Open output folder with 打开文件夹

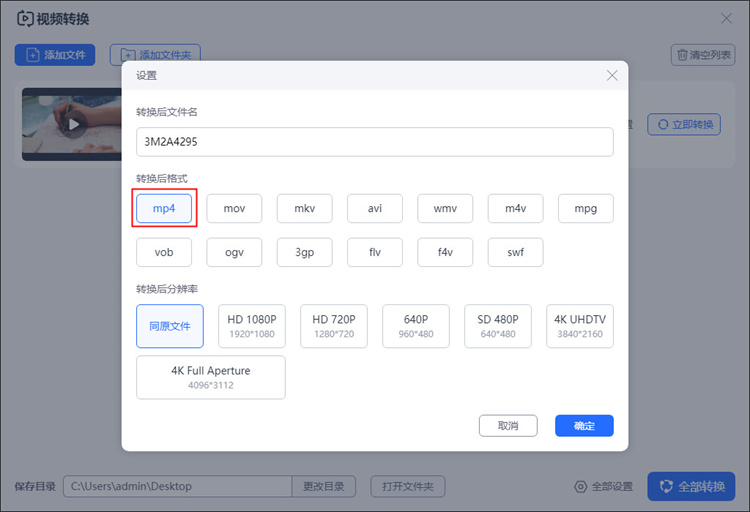(x=408, y=486)
